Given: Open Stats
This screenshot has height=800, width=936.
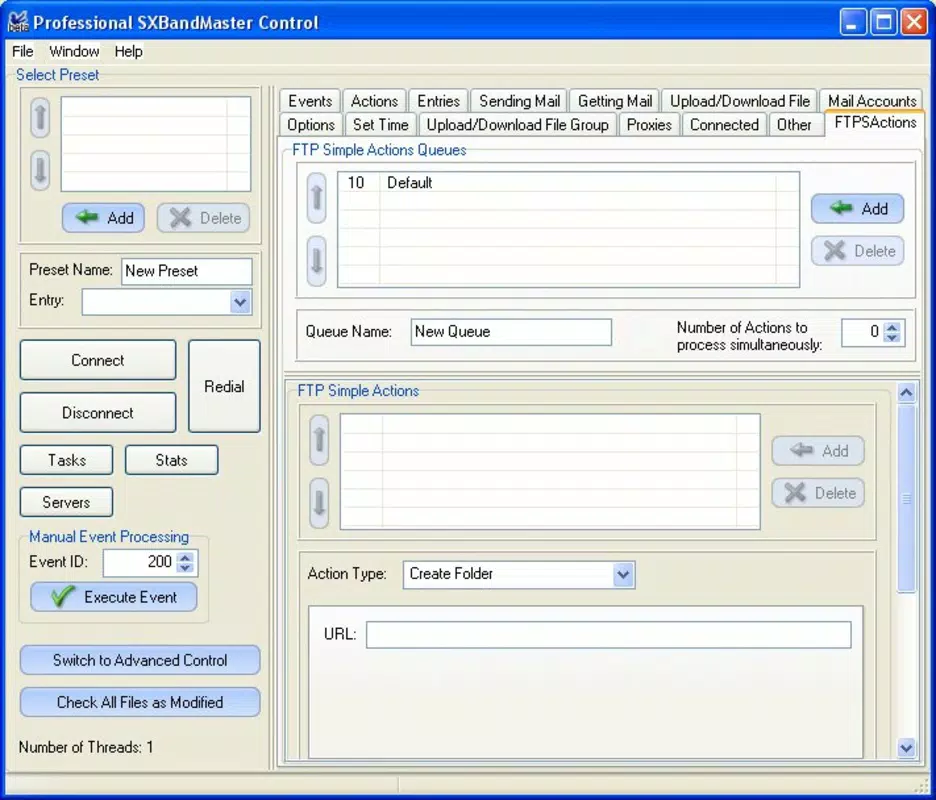Looking at the screenshot, I should click(171, 460).
